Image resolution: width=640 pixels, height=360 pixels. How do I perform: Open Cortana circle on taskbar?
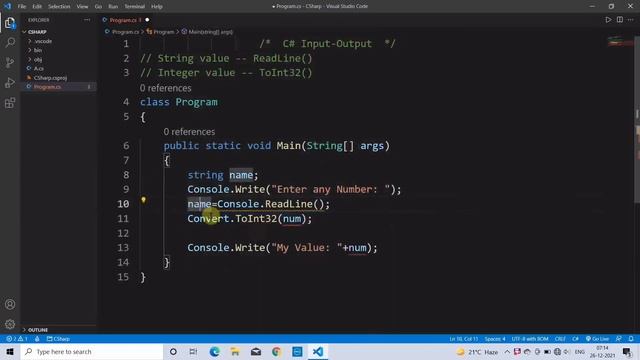click(173, 351)
